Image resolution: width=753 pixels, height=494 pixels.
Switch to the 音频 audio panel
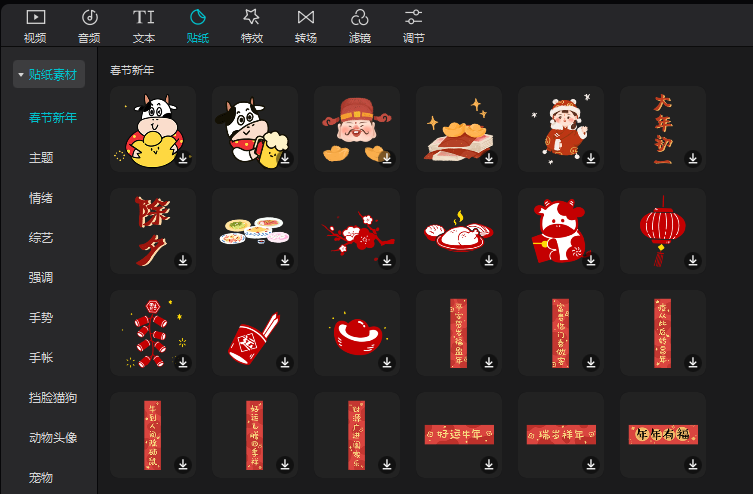point(89,25)
